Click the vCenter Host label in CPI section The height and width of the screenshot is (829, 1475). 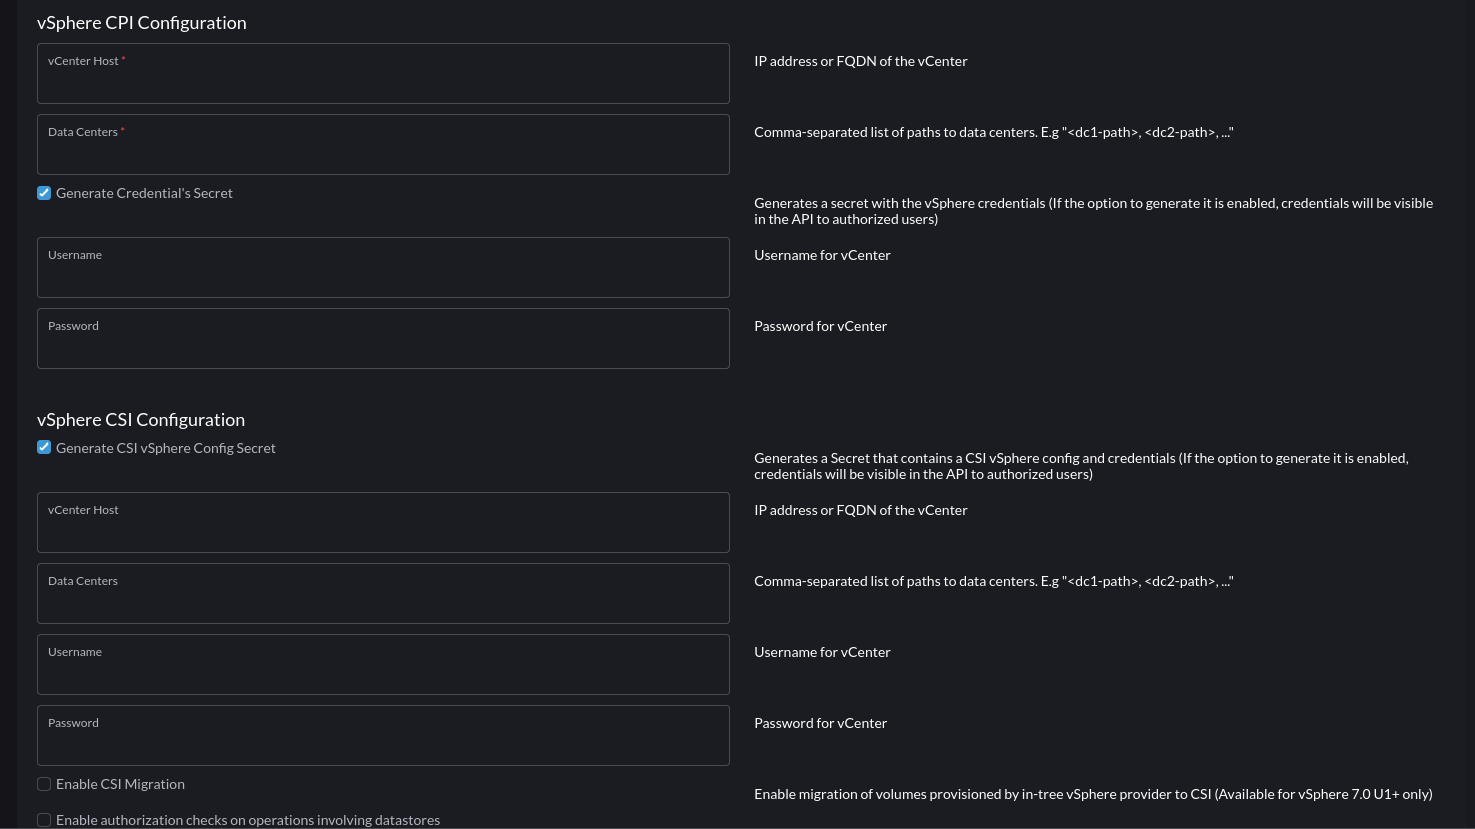click(x=84, y=60)
